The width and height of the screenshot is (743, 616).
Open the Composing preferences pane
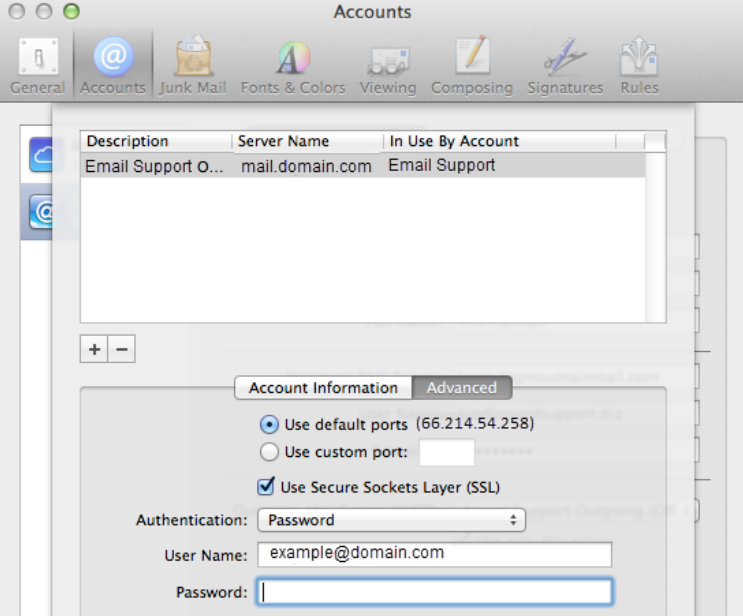pyautogui.click(x=471, y=65)
